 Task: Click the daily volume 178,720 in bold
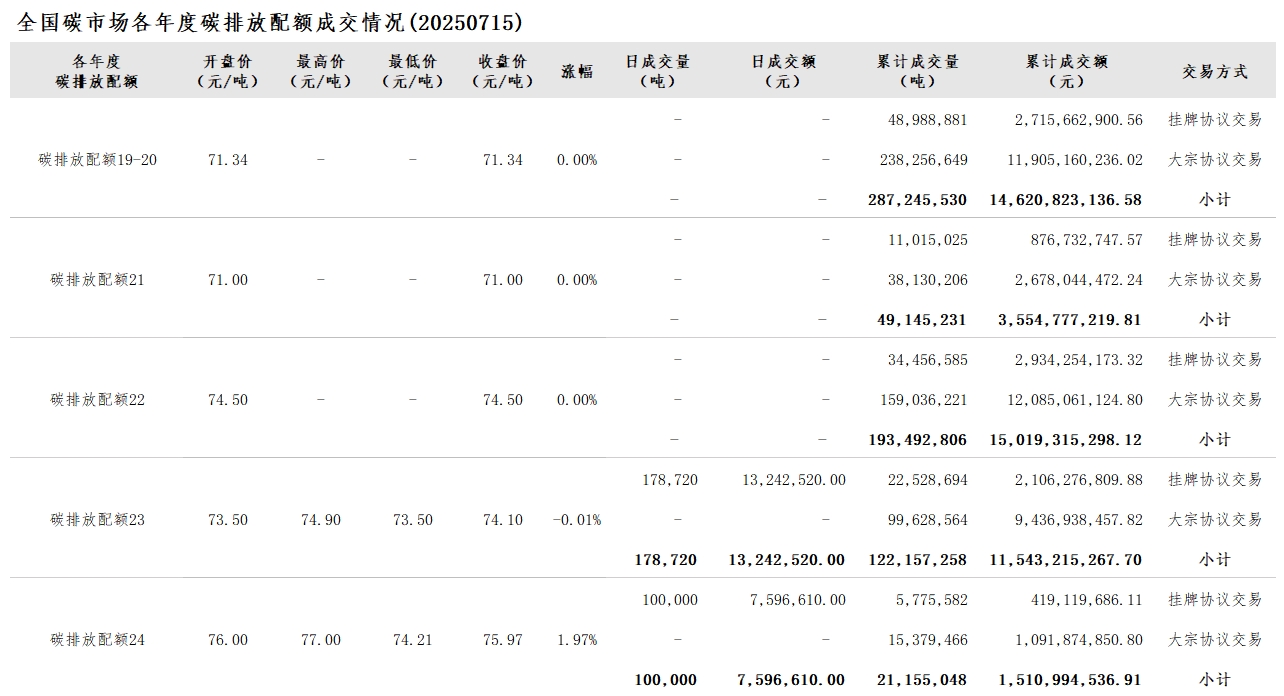(665, 560)
